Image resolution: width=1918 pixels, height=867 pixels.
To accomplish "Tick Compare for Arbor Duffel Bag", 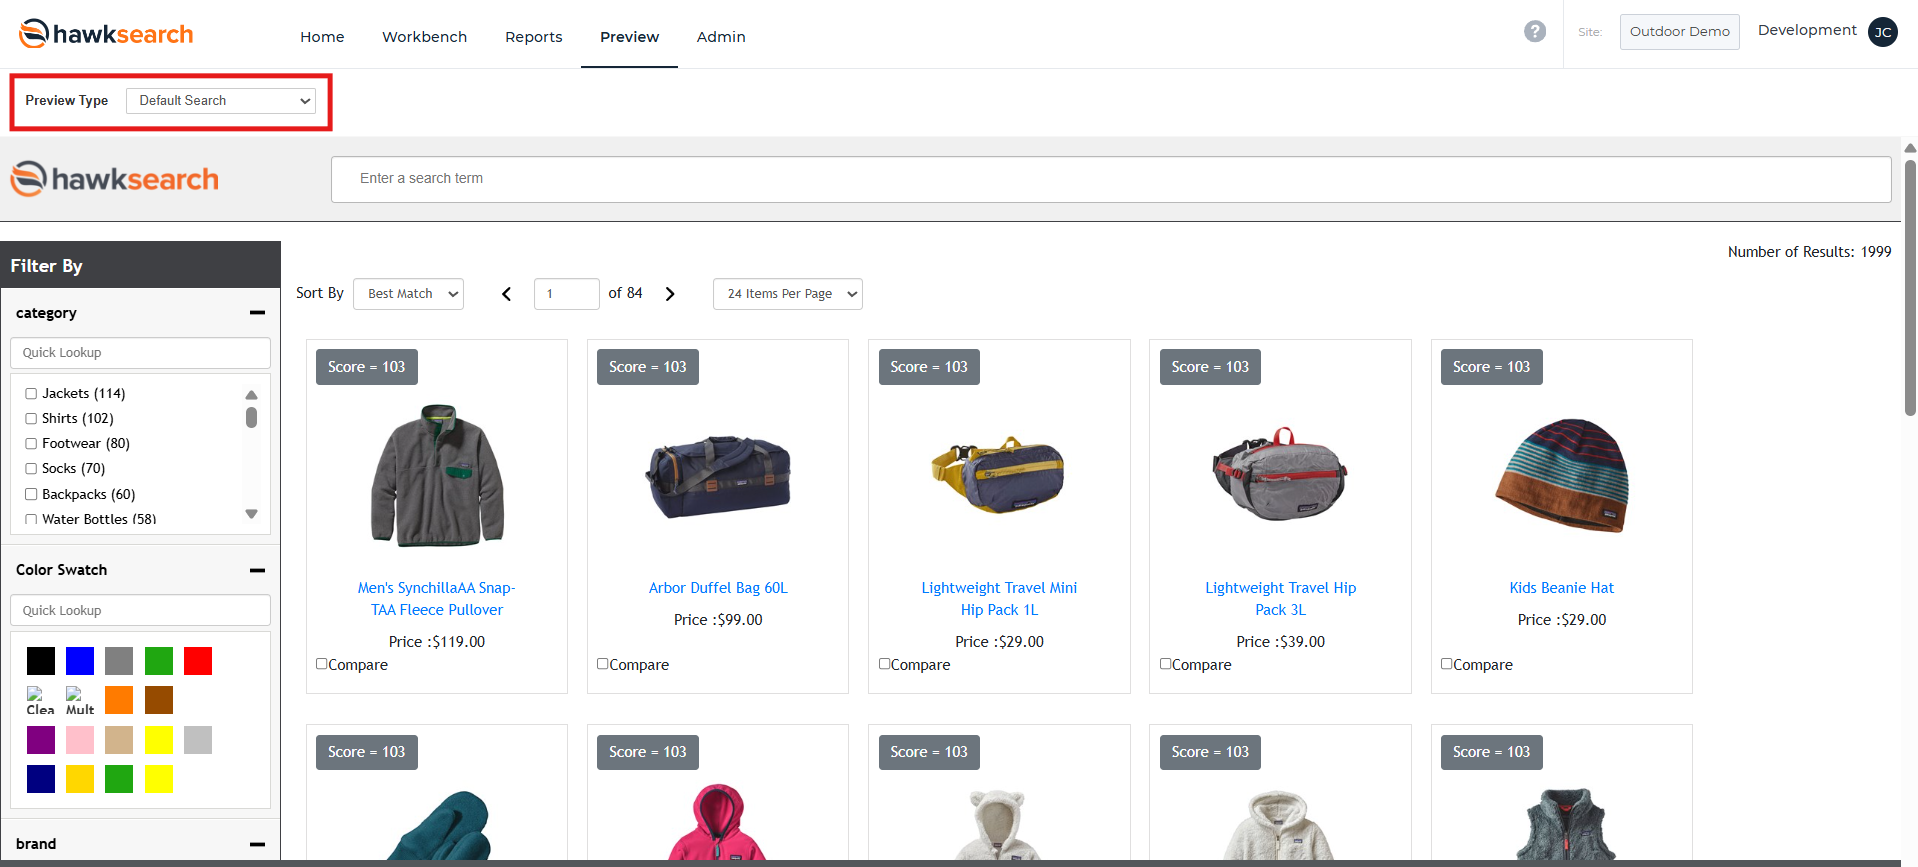I will coord(603,664).
